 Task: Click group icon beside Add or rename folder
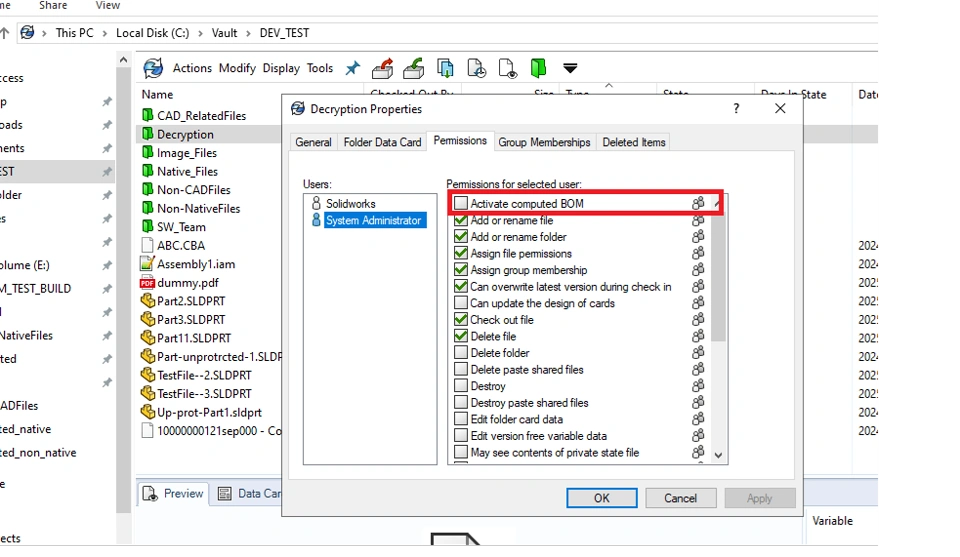point(698,236)
